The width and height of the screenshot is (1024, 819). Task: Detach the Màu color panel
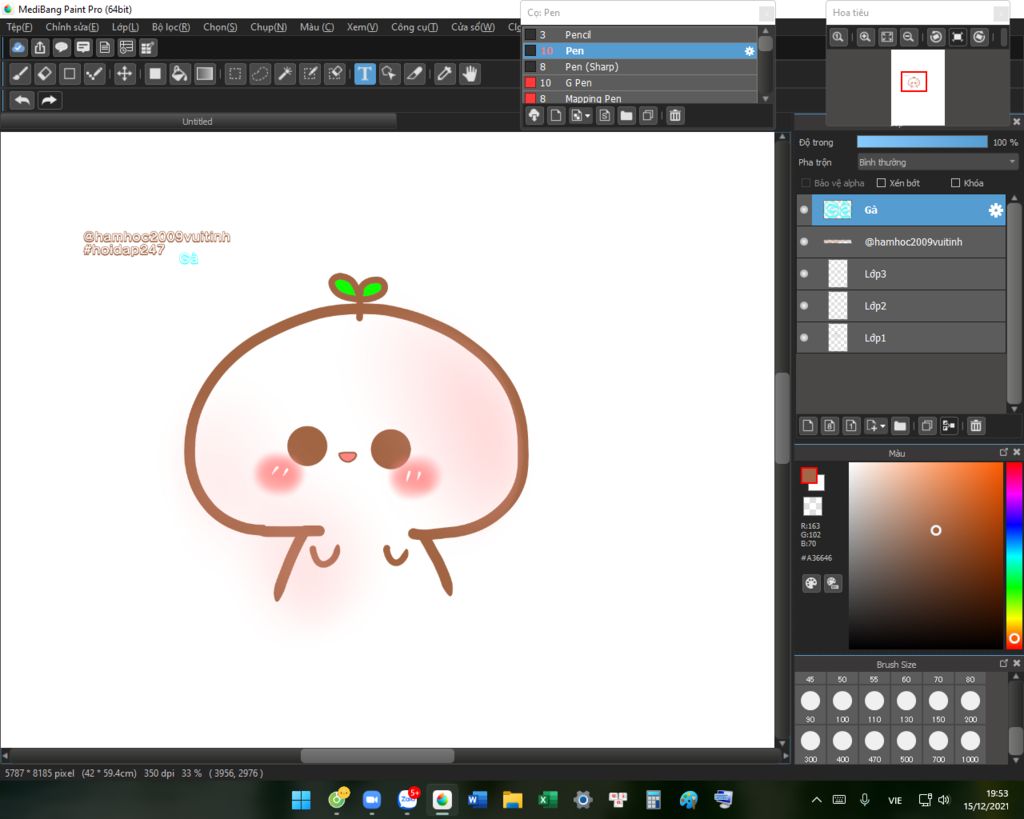pos(1004,452)
